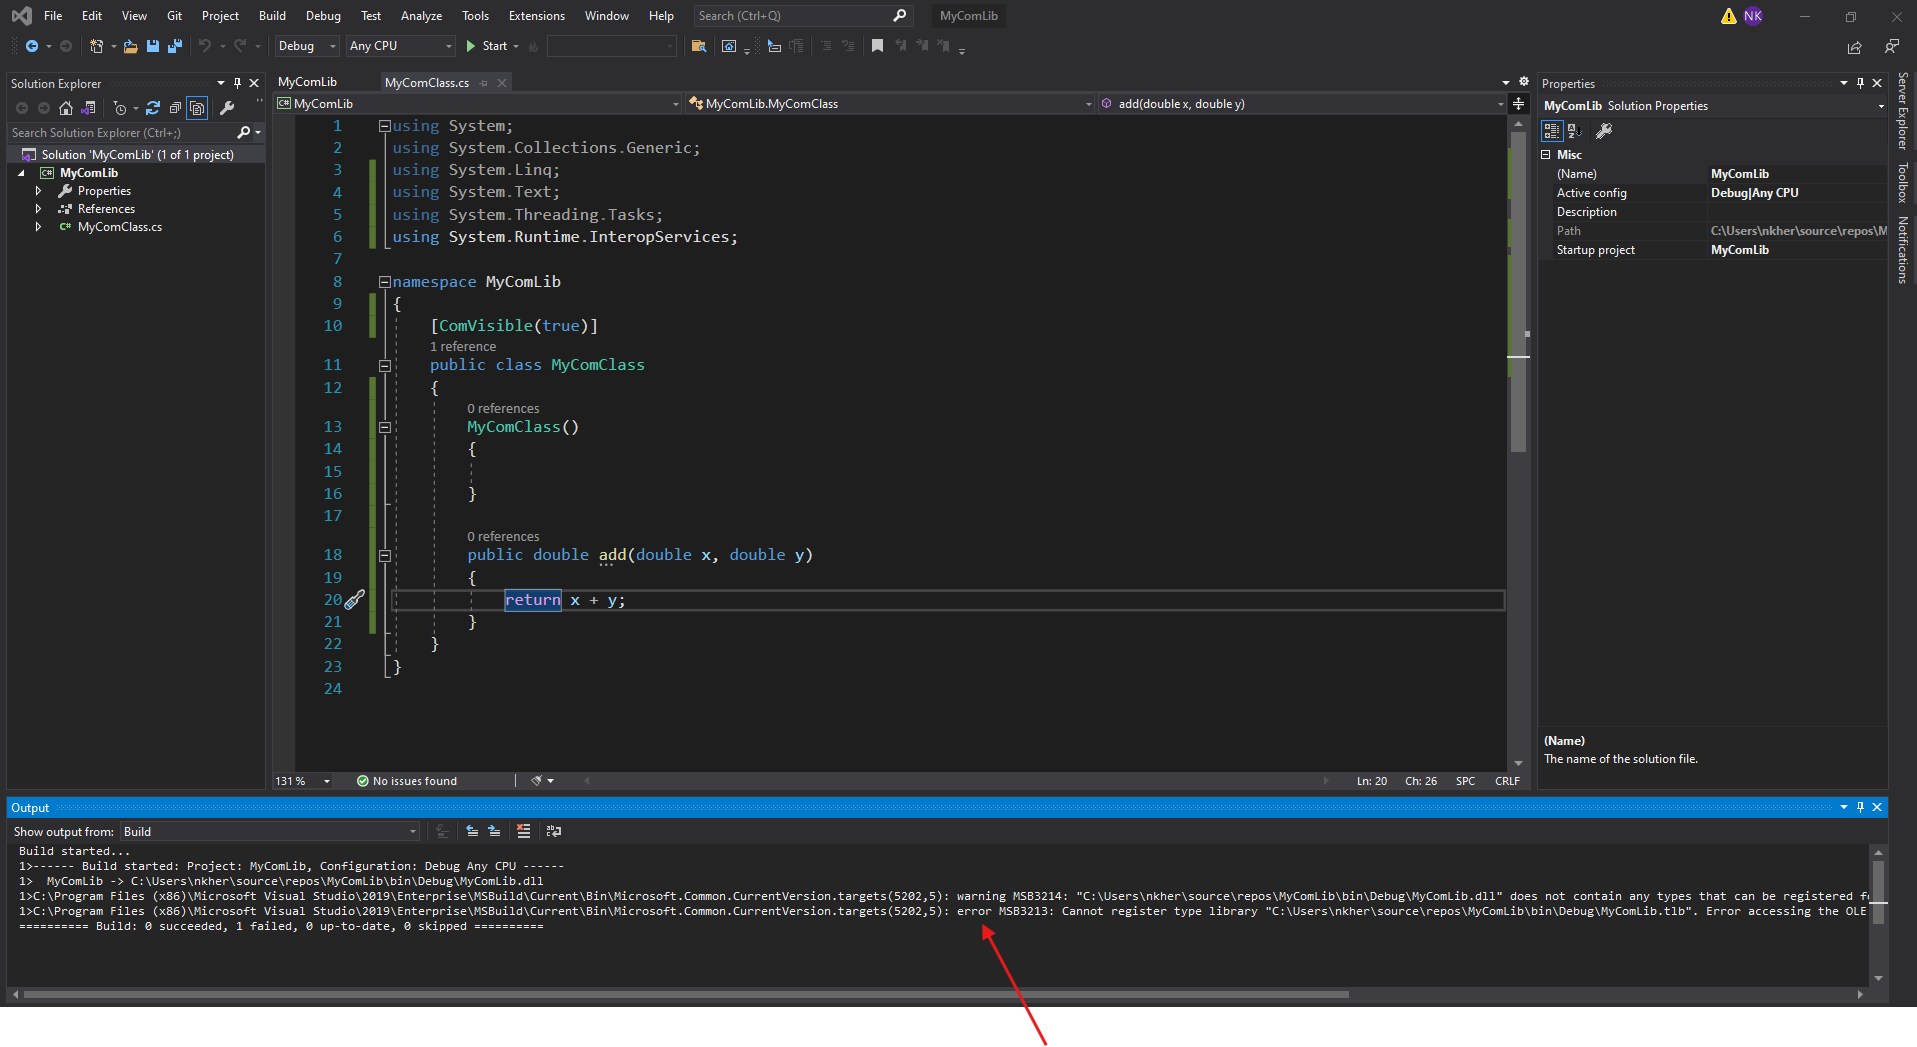Expand the References node in Solution Explorer
1917x1047 pixels.
[x=39, y=209]
